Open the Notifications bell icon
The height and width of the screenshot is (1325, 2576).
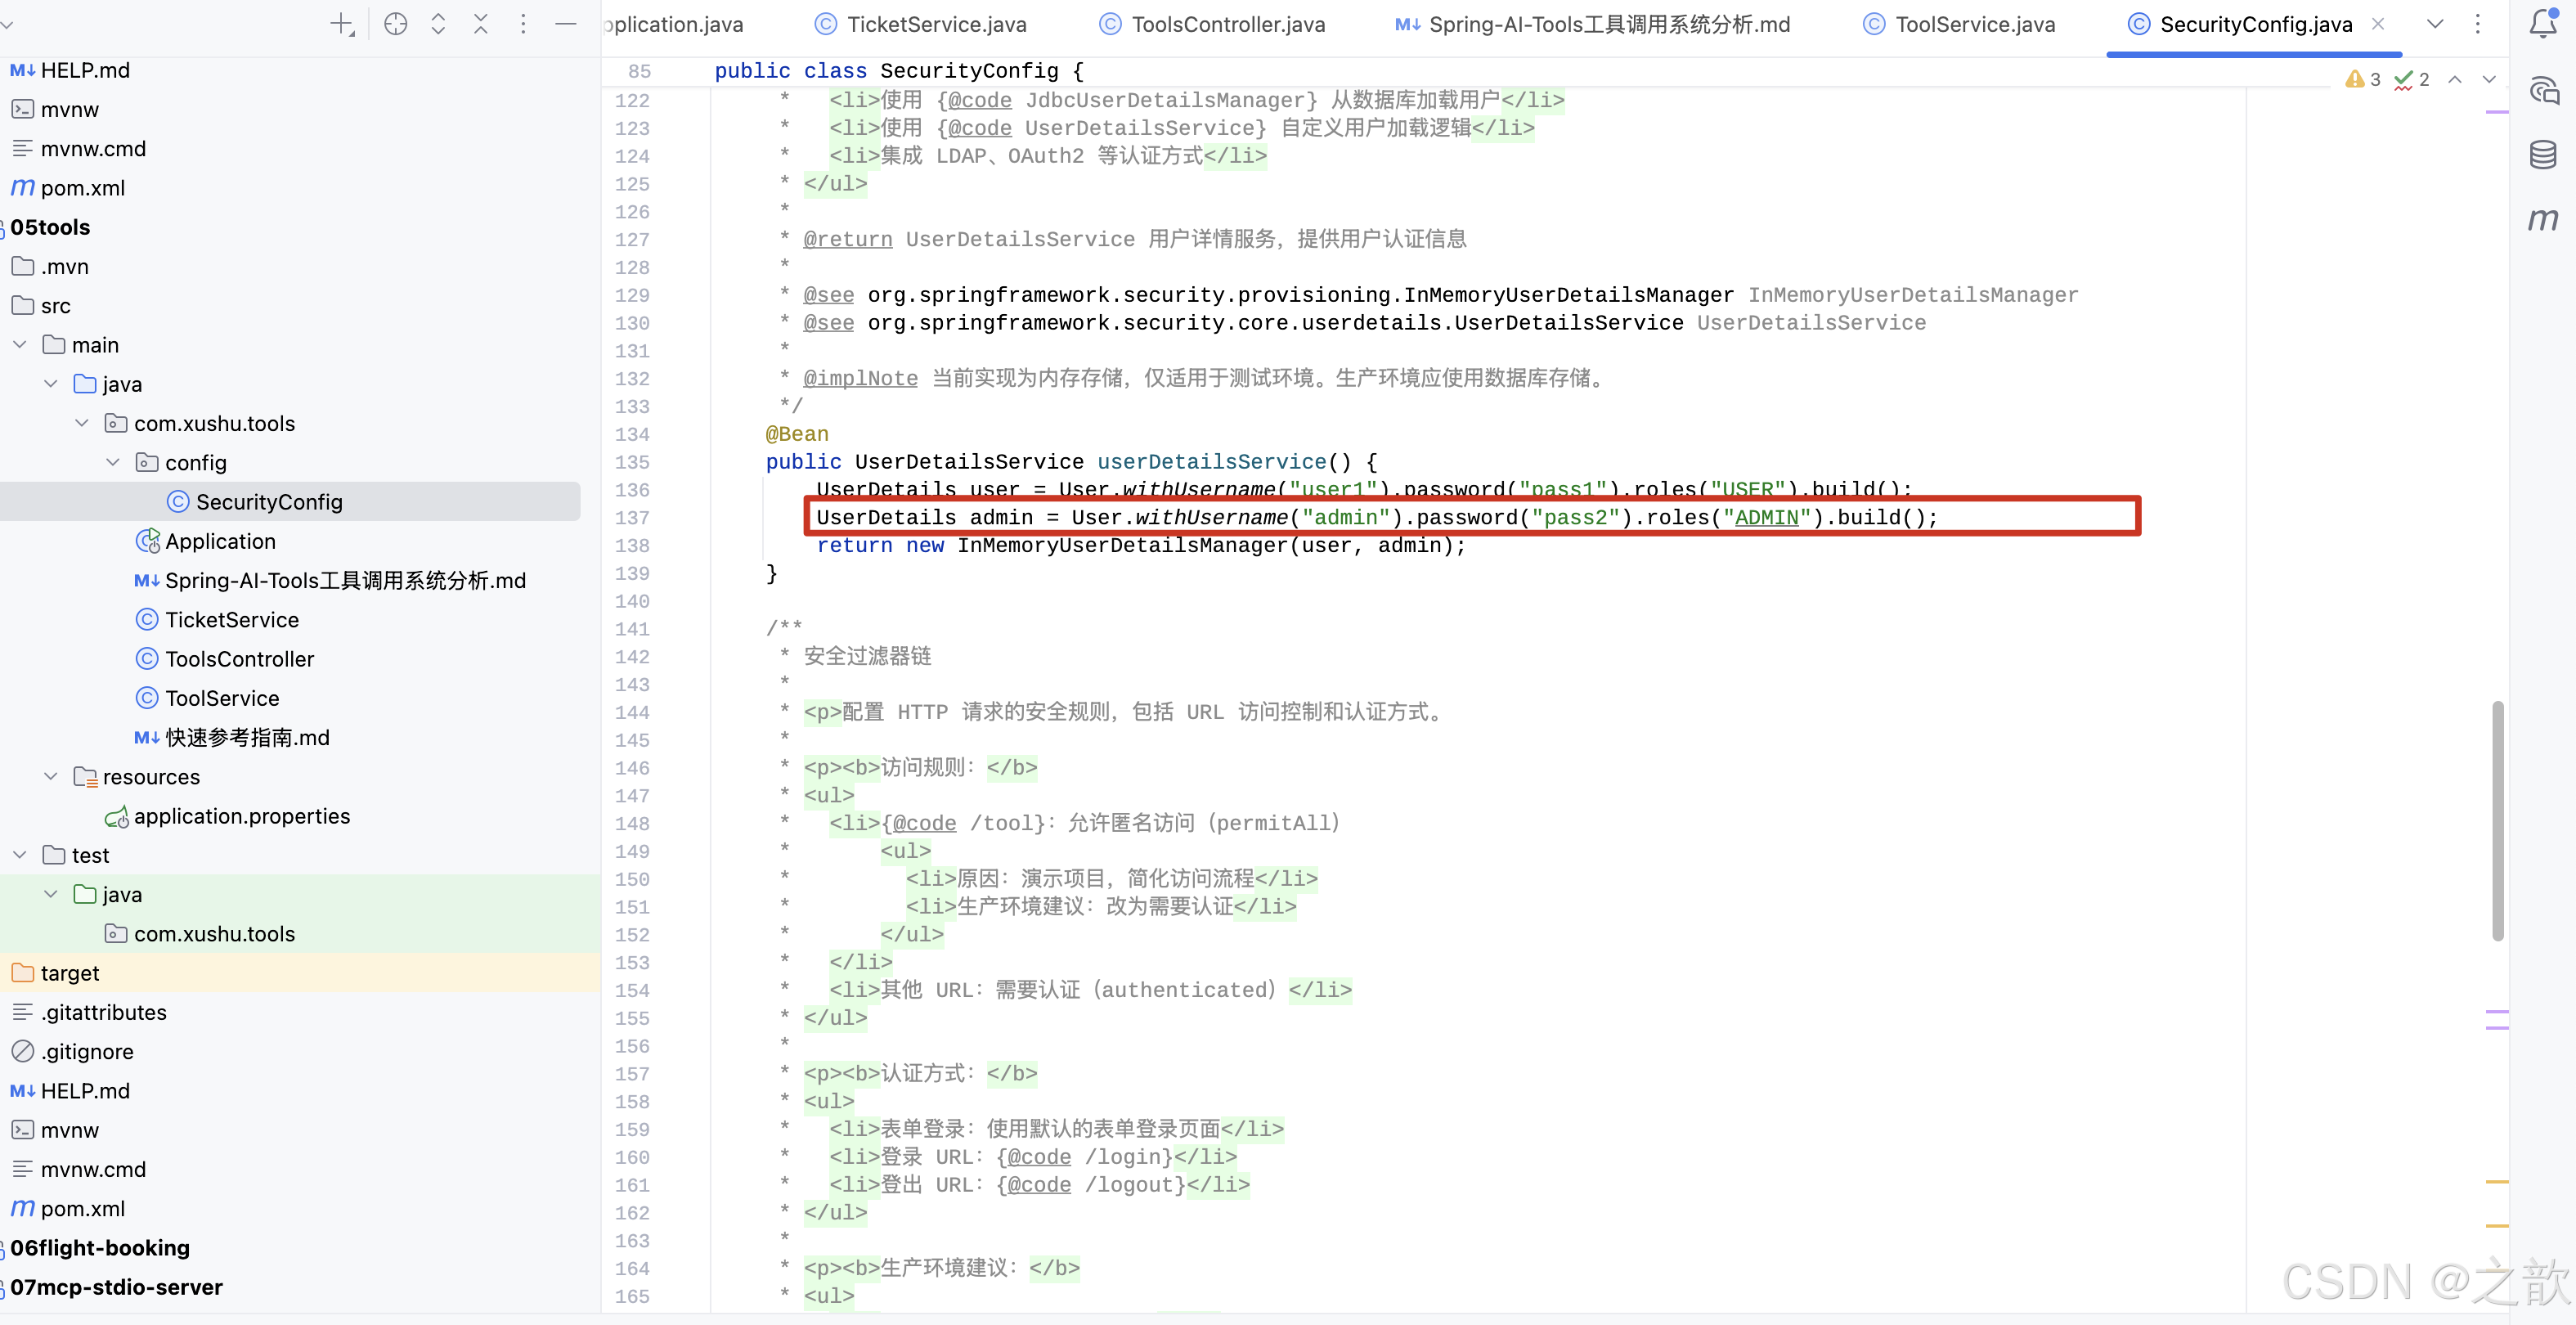tap(2543, 24)
